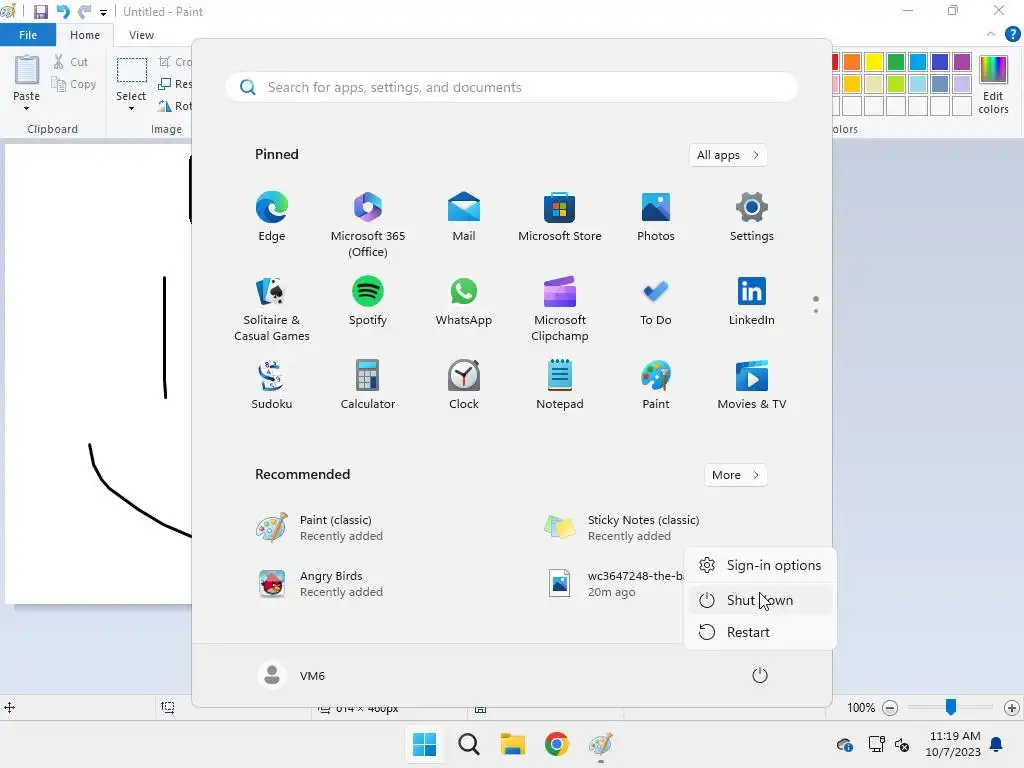Image resolution: width=1024 pixels, height=768 pixels.
Task: Switch to the Home tab in Paint
Action: point(85,35)
